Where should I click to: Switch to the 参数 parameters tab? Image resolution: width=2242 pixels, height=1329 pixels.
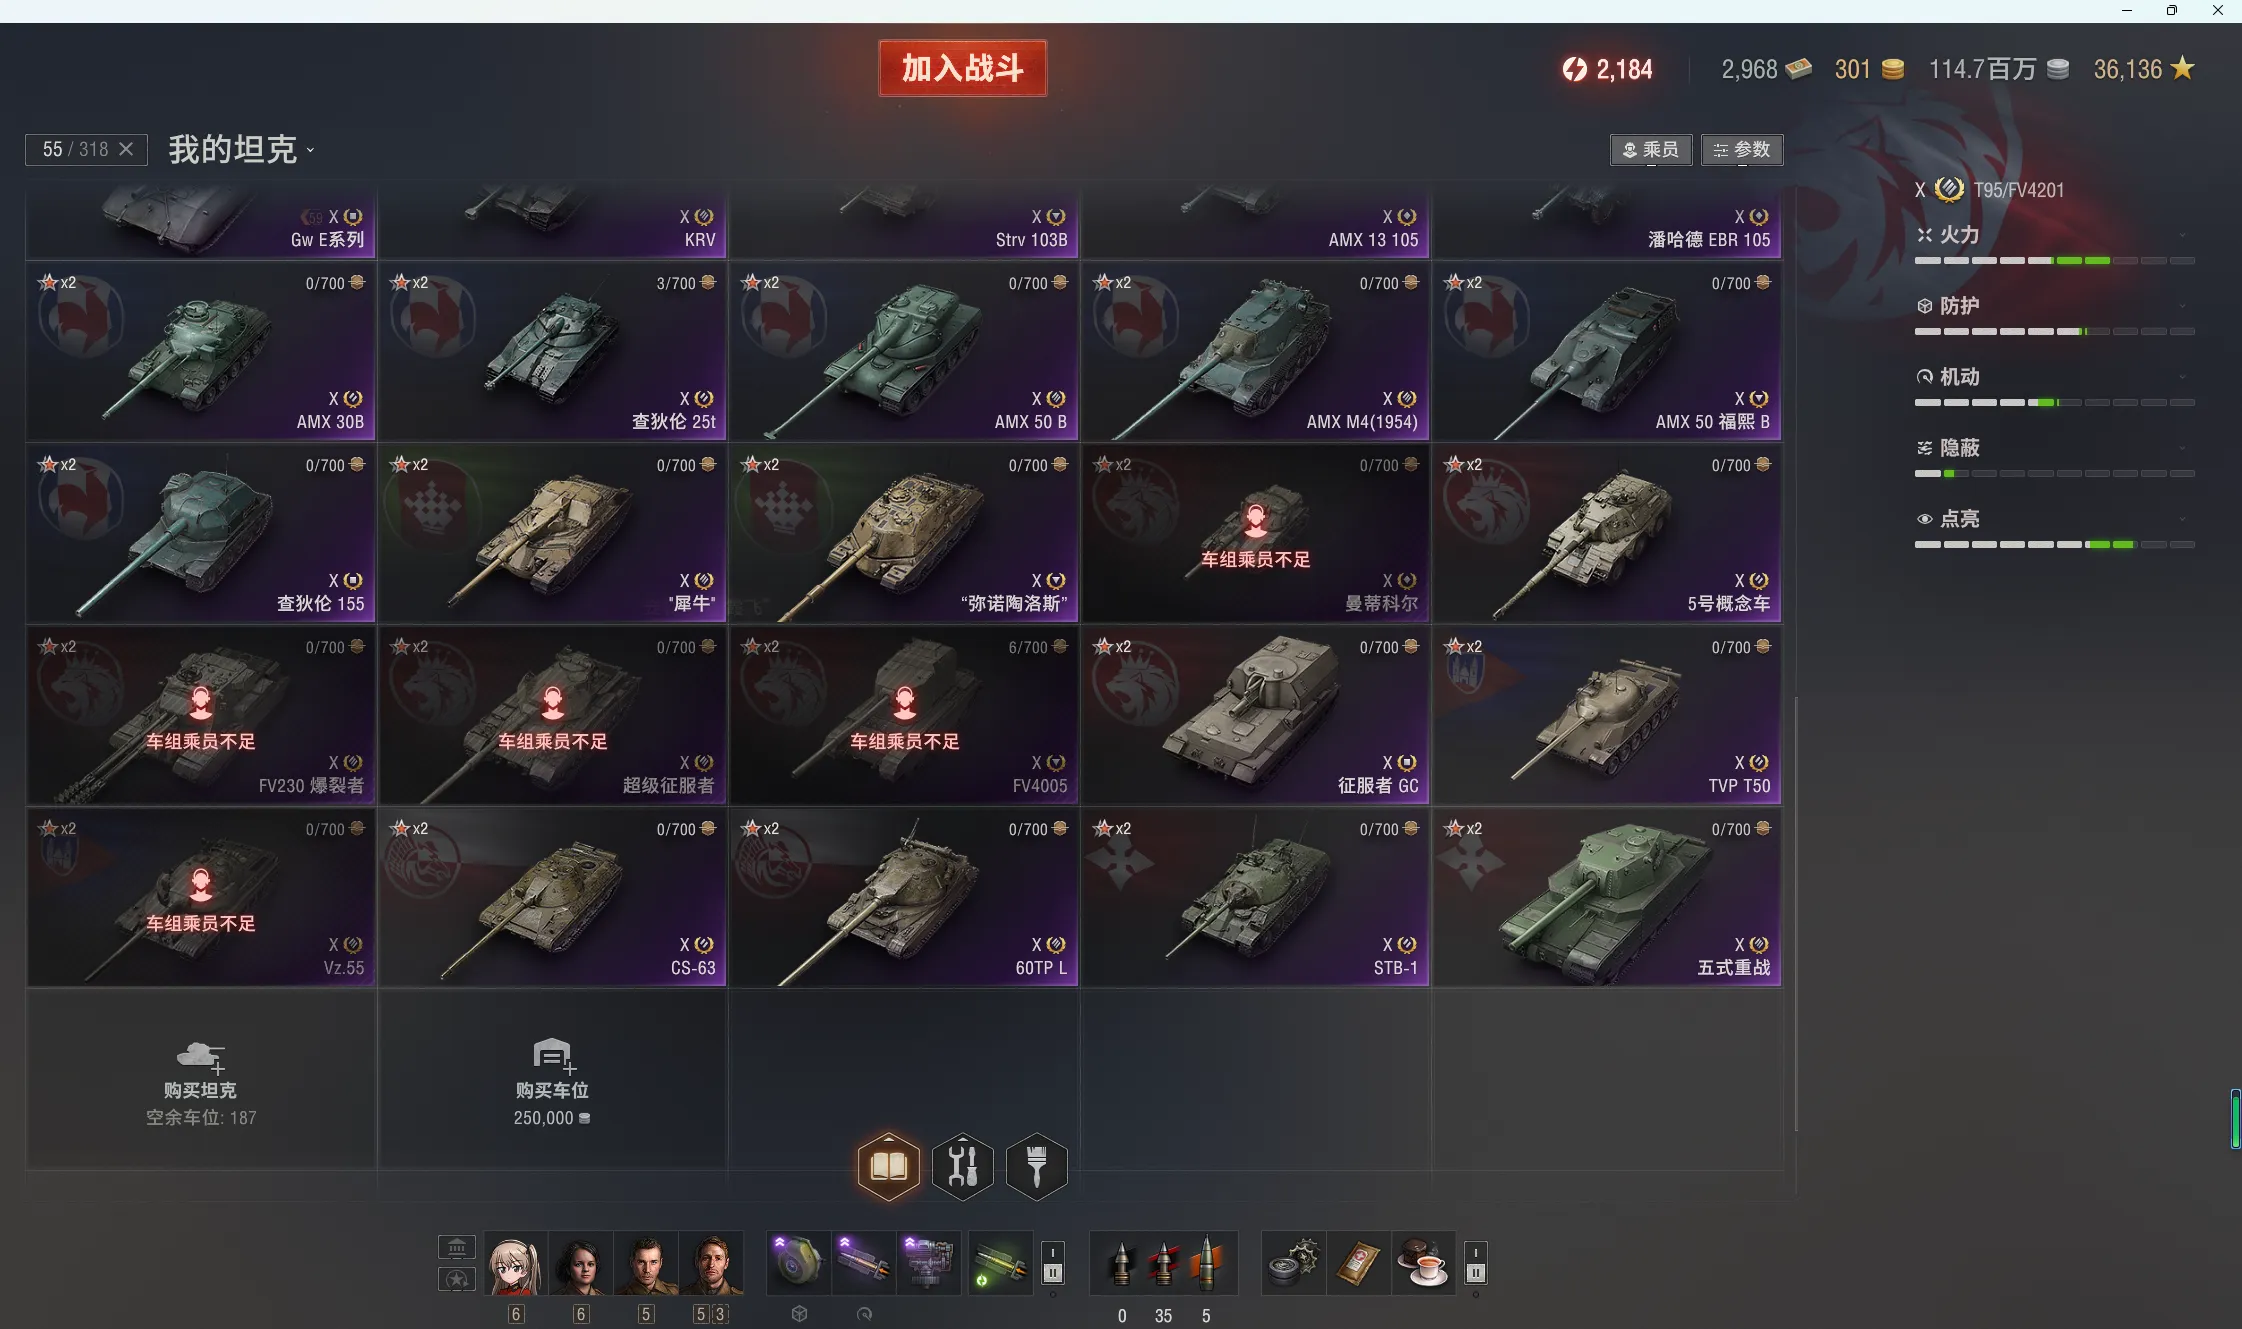pos(1742,150)
